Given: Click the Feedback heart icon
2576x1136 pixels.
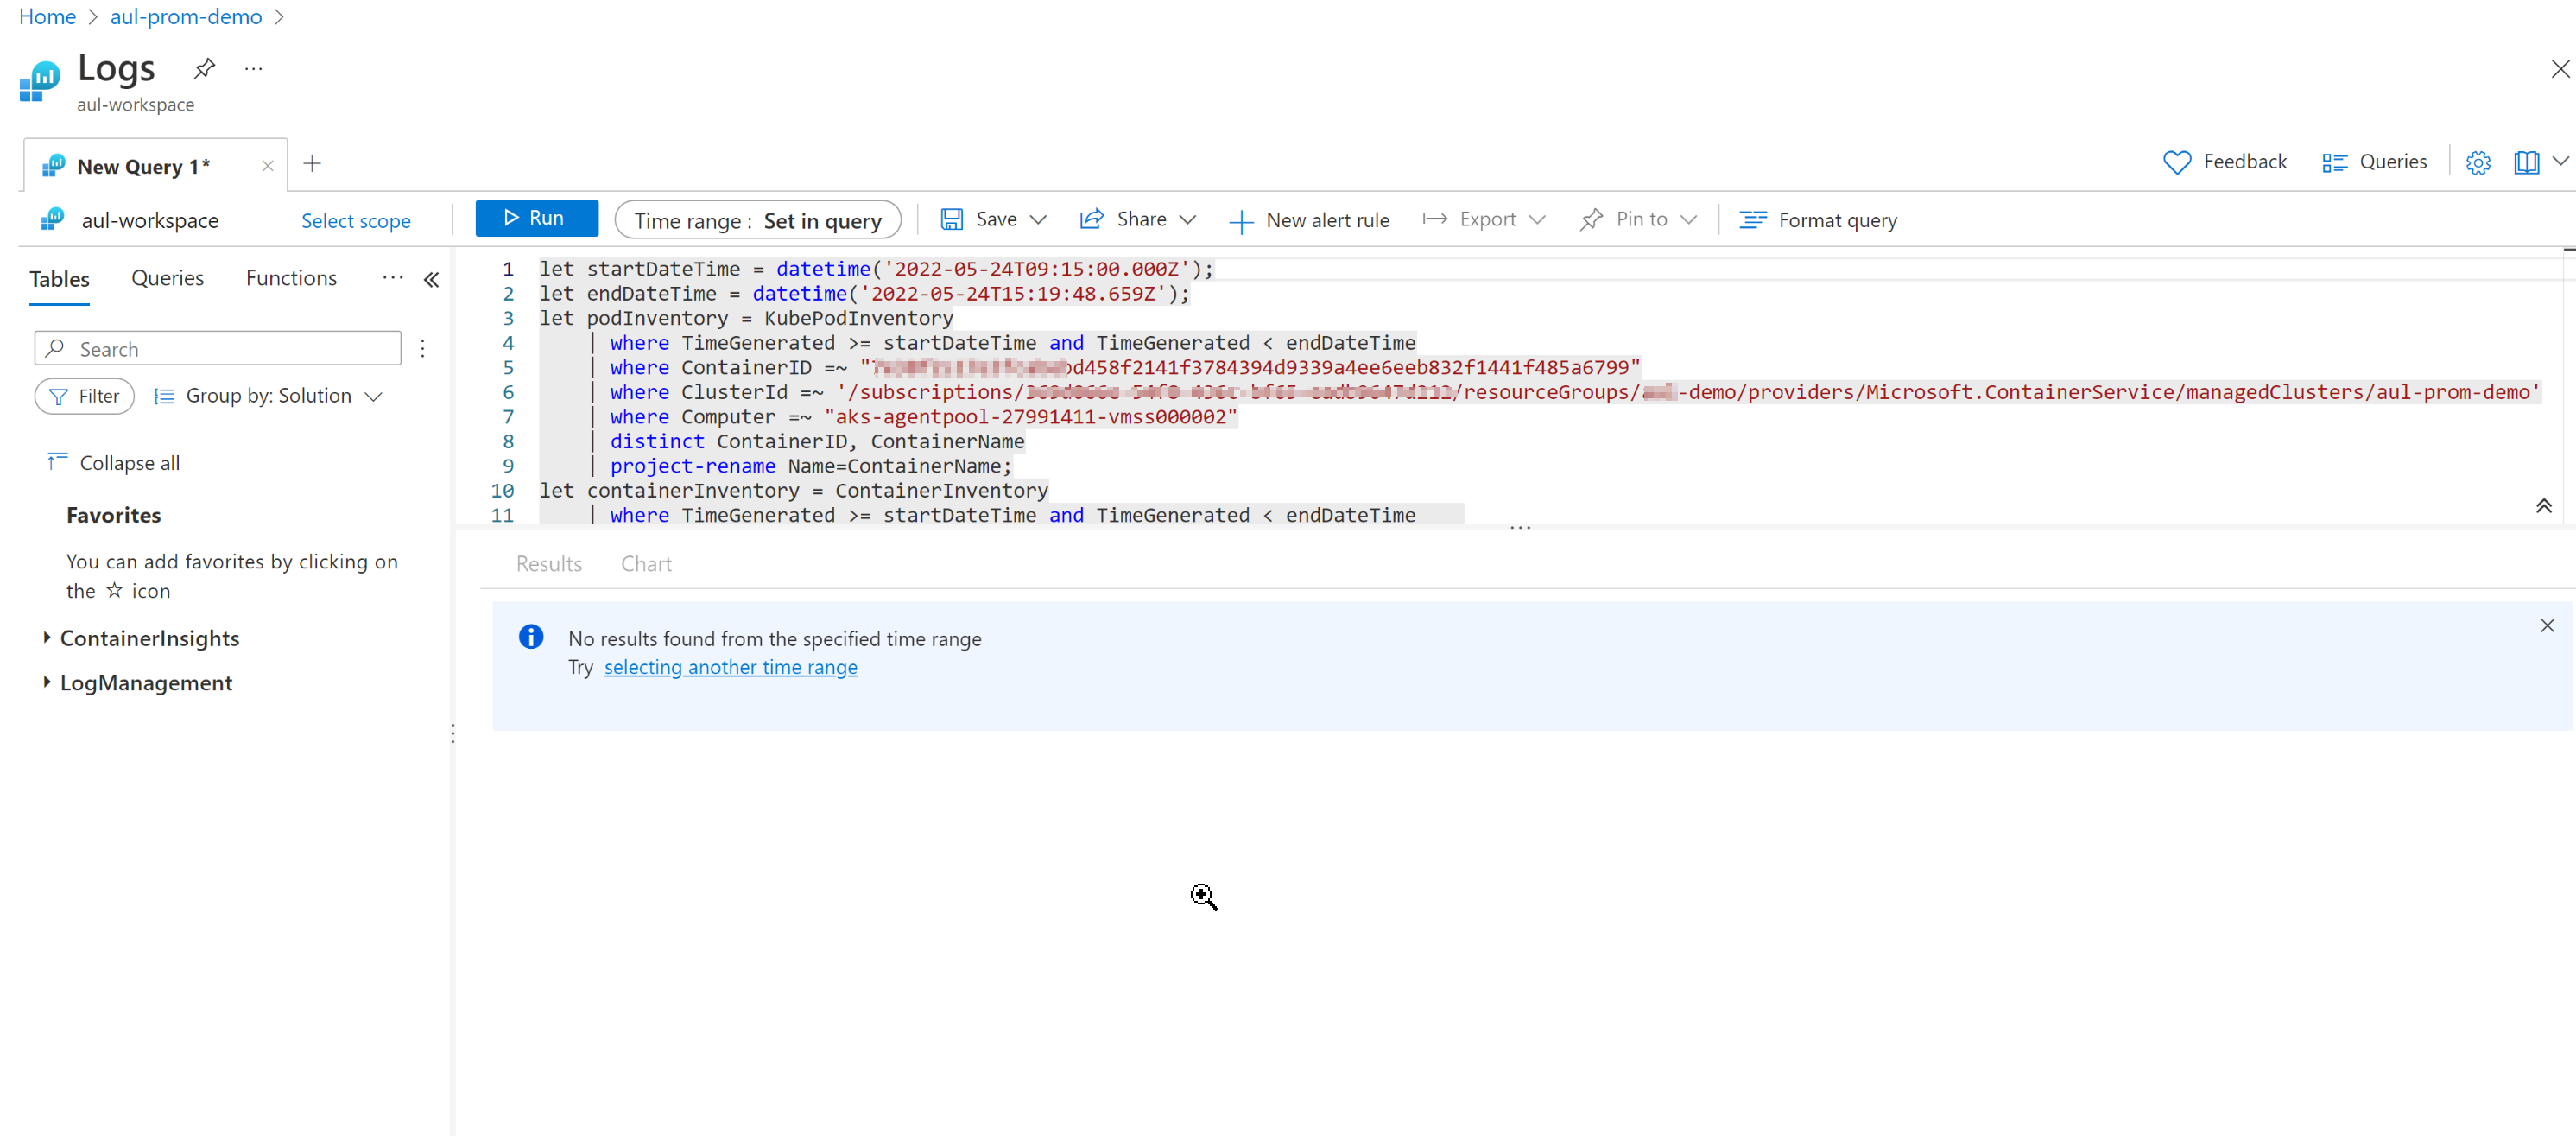Looking at the screenshot, I should 2176,162.
